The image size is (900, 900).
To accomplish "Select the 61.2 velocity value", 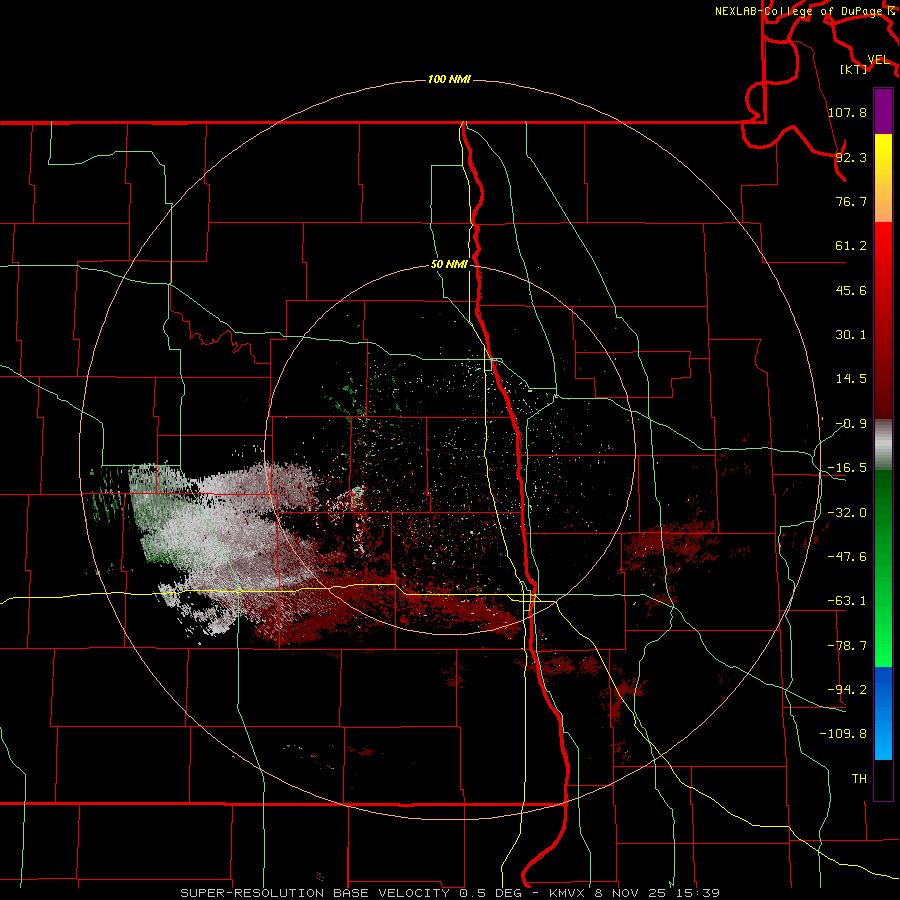I will click(x=851, y=246).
